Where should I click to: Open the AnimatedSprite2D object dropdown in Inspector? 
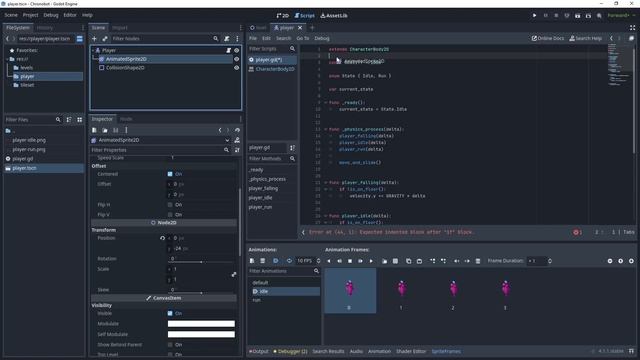click(227, 140)
